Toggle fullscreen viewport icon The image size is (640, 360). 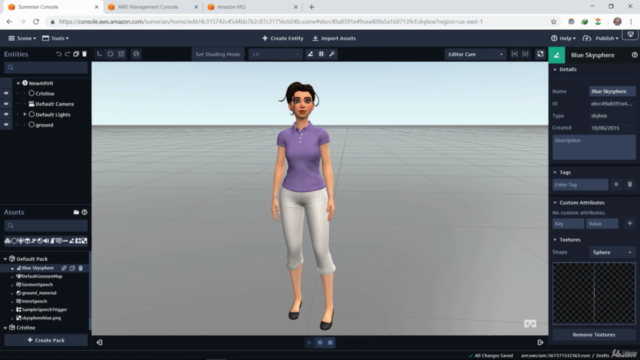coord(540,54)
